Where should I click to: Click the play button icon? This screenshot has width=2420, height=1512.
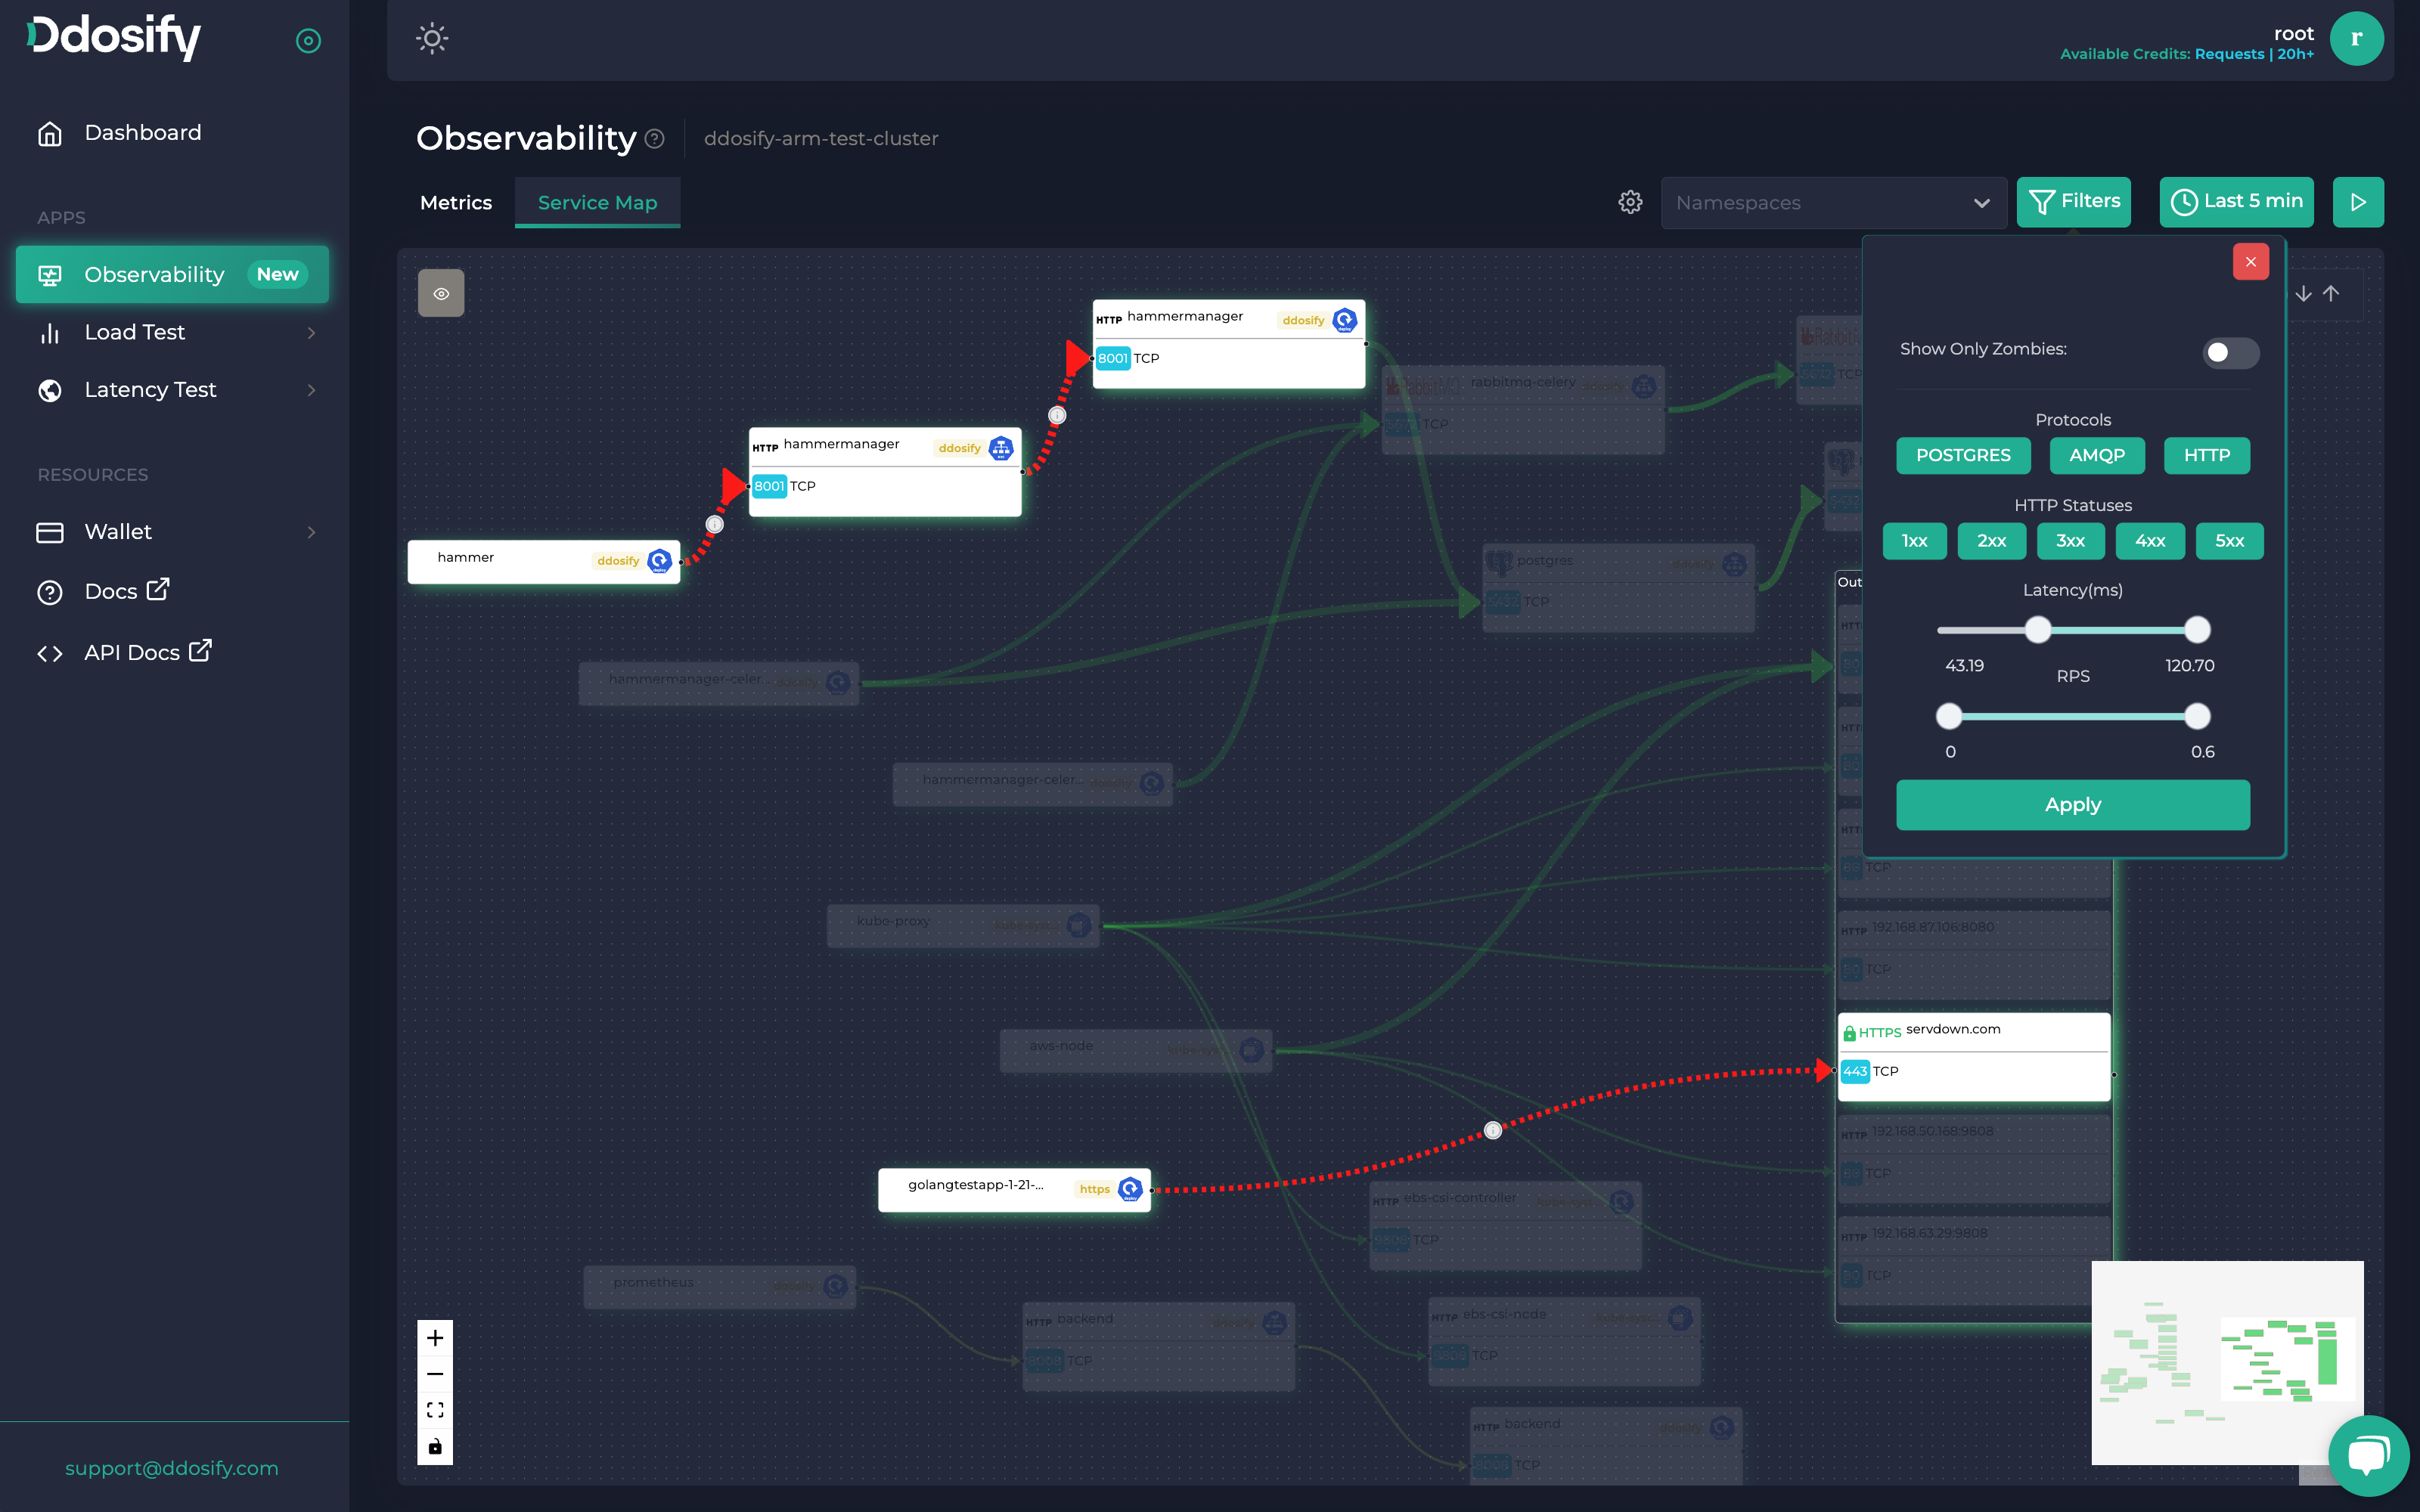click(x=2358, y=202)
